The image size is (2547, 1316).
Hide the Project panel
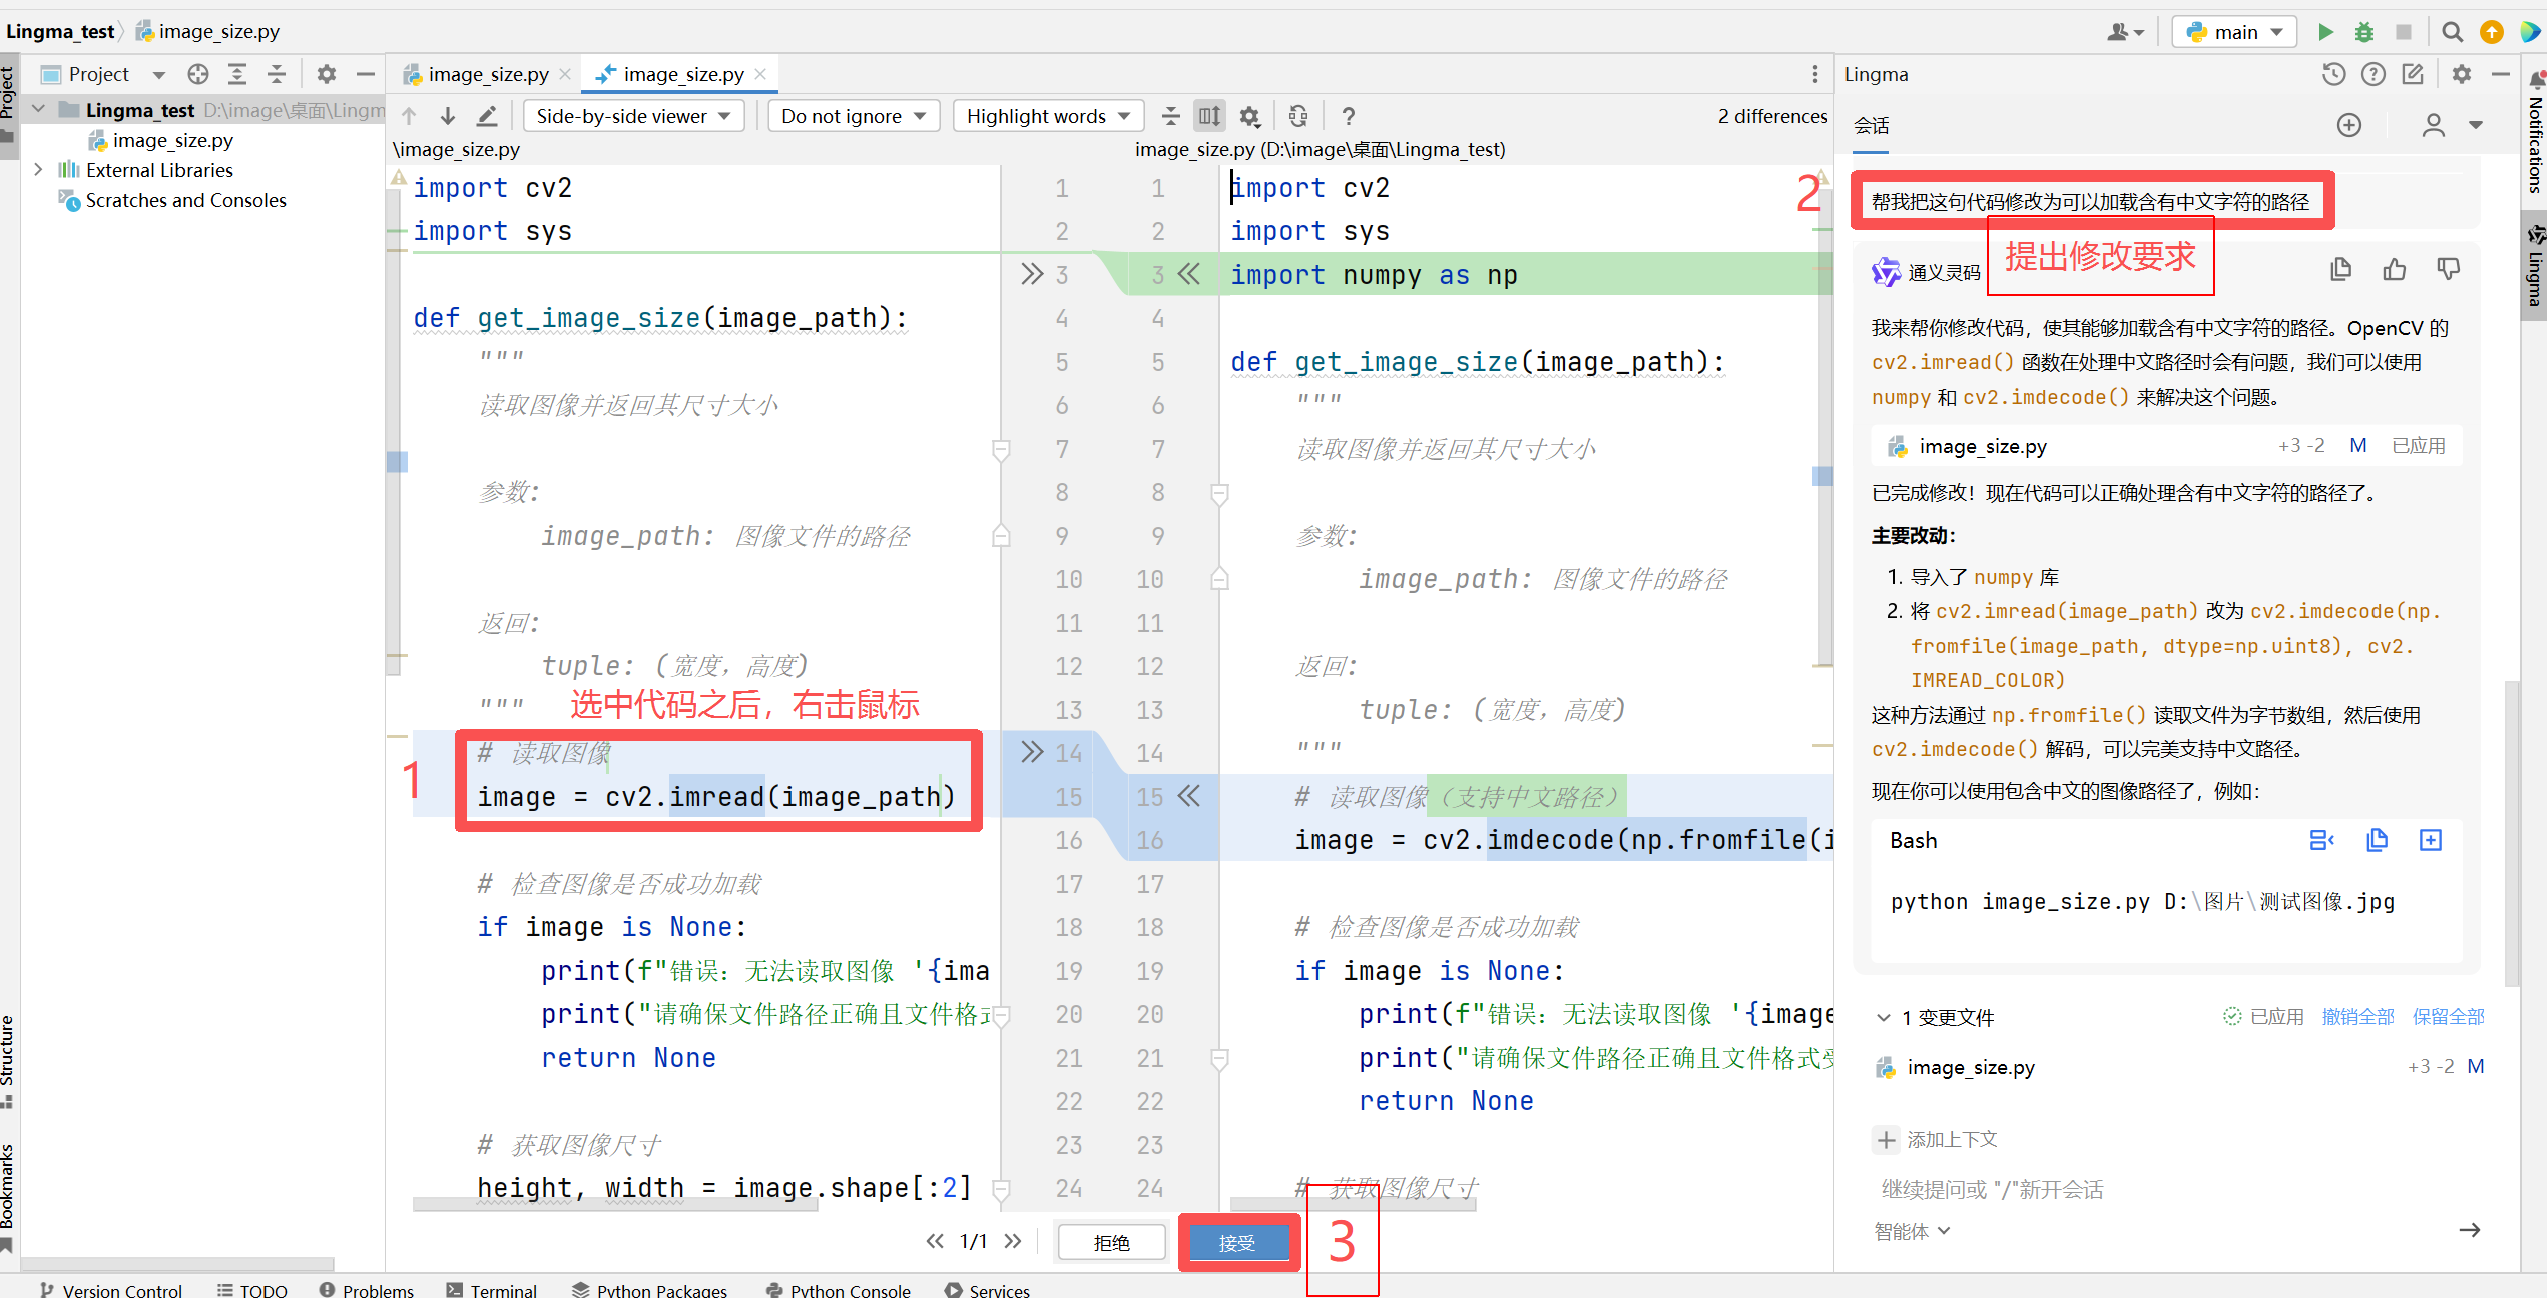click(366, 74)
